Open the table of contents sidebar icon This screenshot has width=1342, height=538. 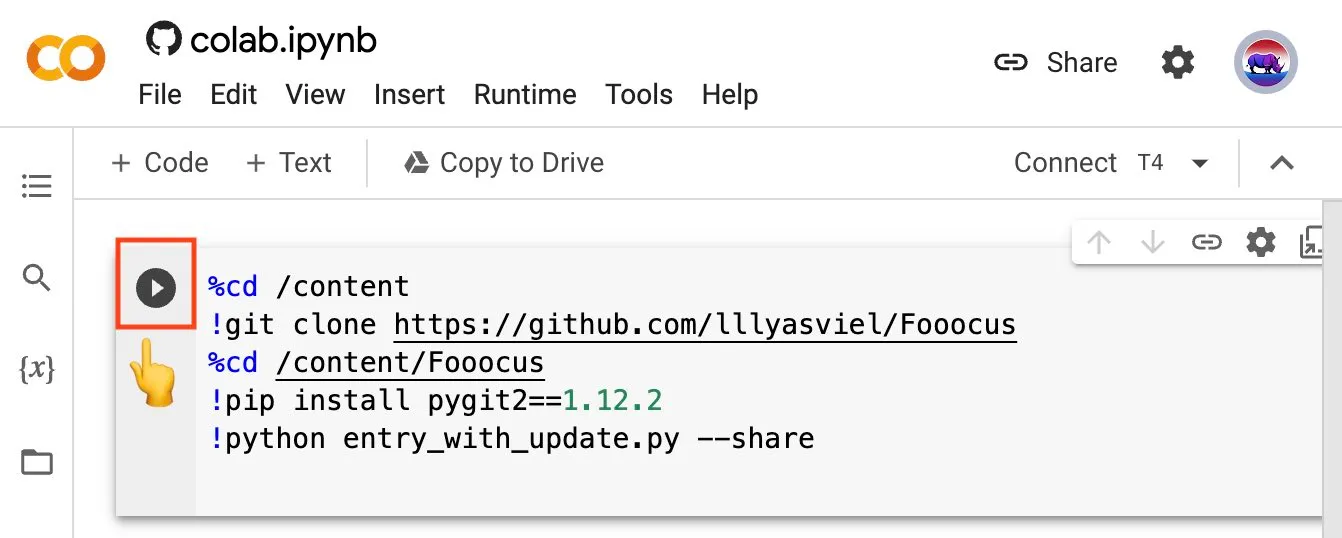37,186
